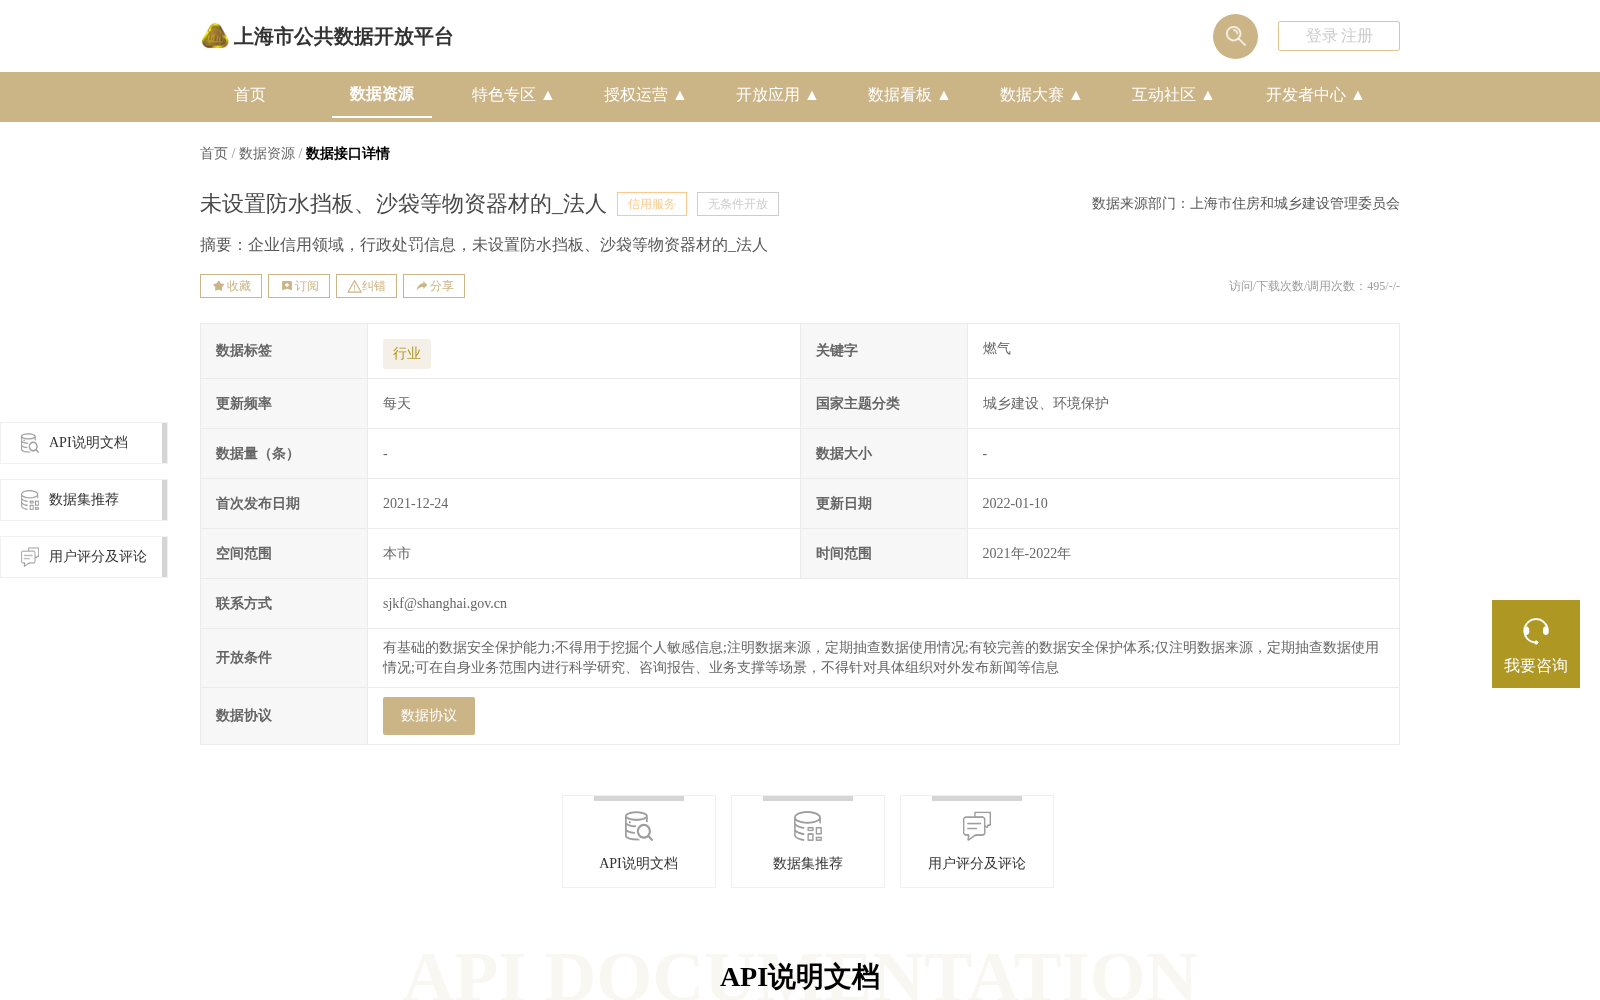The height and width of the screenshot is (1000, 1600).
Task: Click 首页 breadcrumb link
Action: 214,154
